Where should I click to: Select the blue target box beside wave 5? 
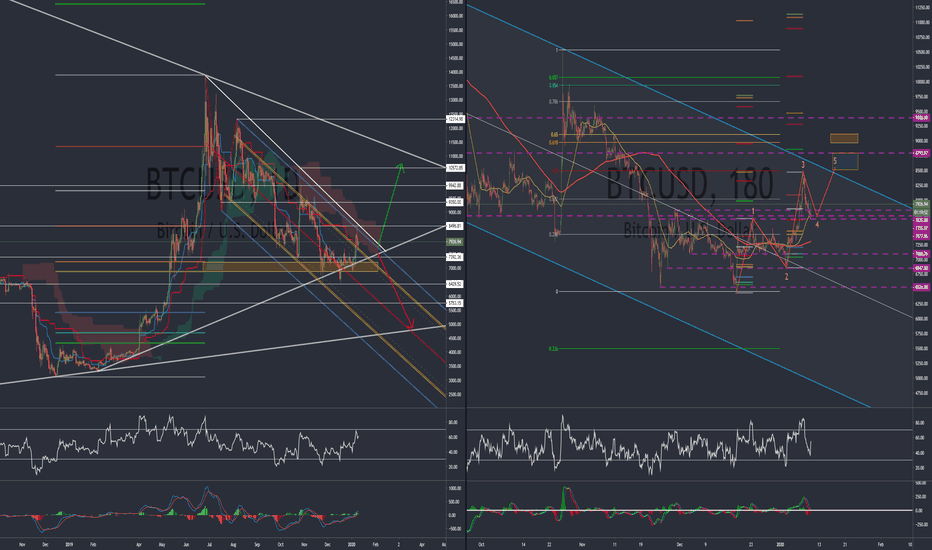point(845,161)
